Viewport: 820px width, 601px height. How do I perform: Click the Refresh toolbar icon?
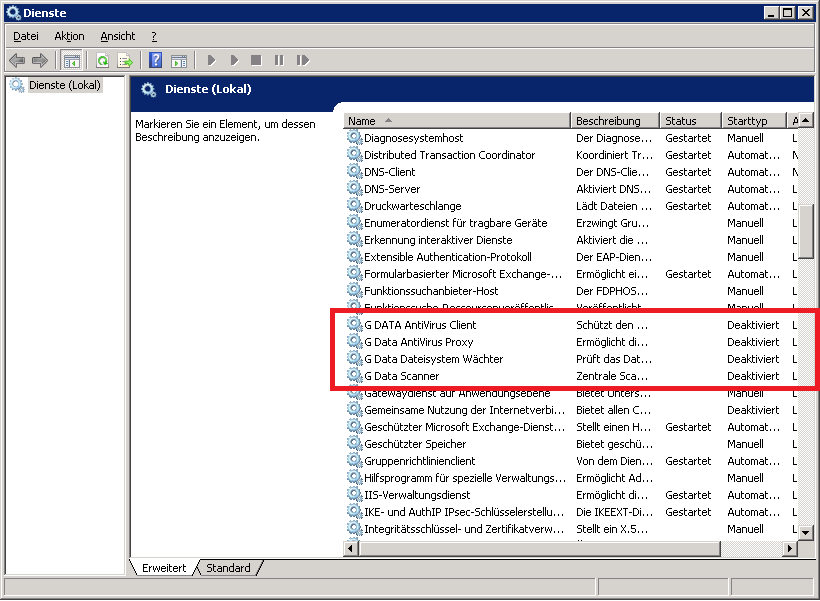[x=102, y=61]
